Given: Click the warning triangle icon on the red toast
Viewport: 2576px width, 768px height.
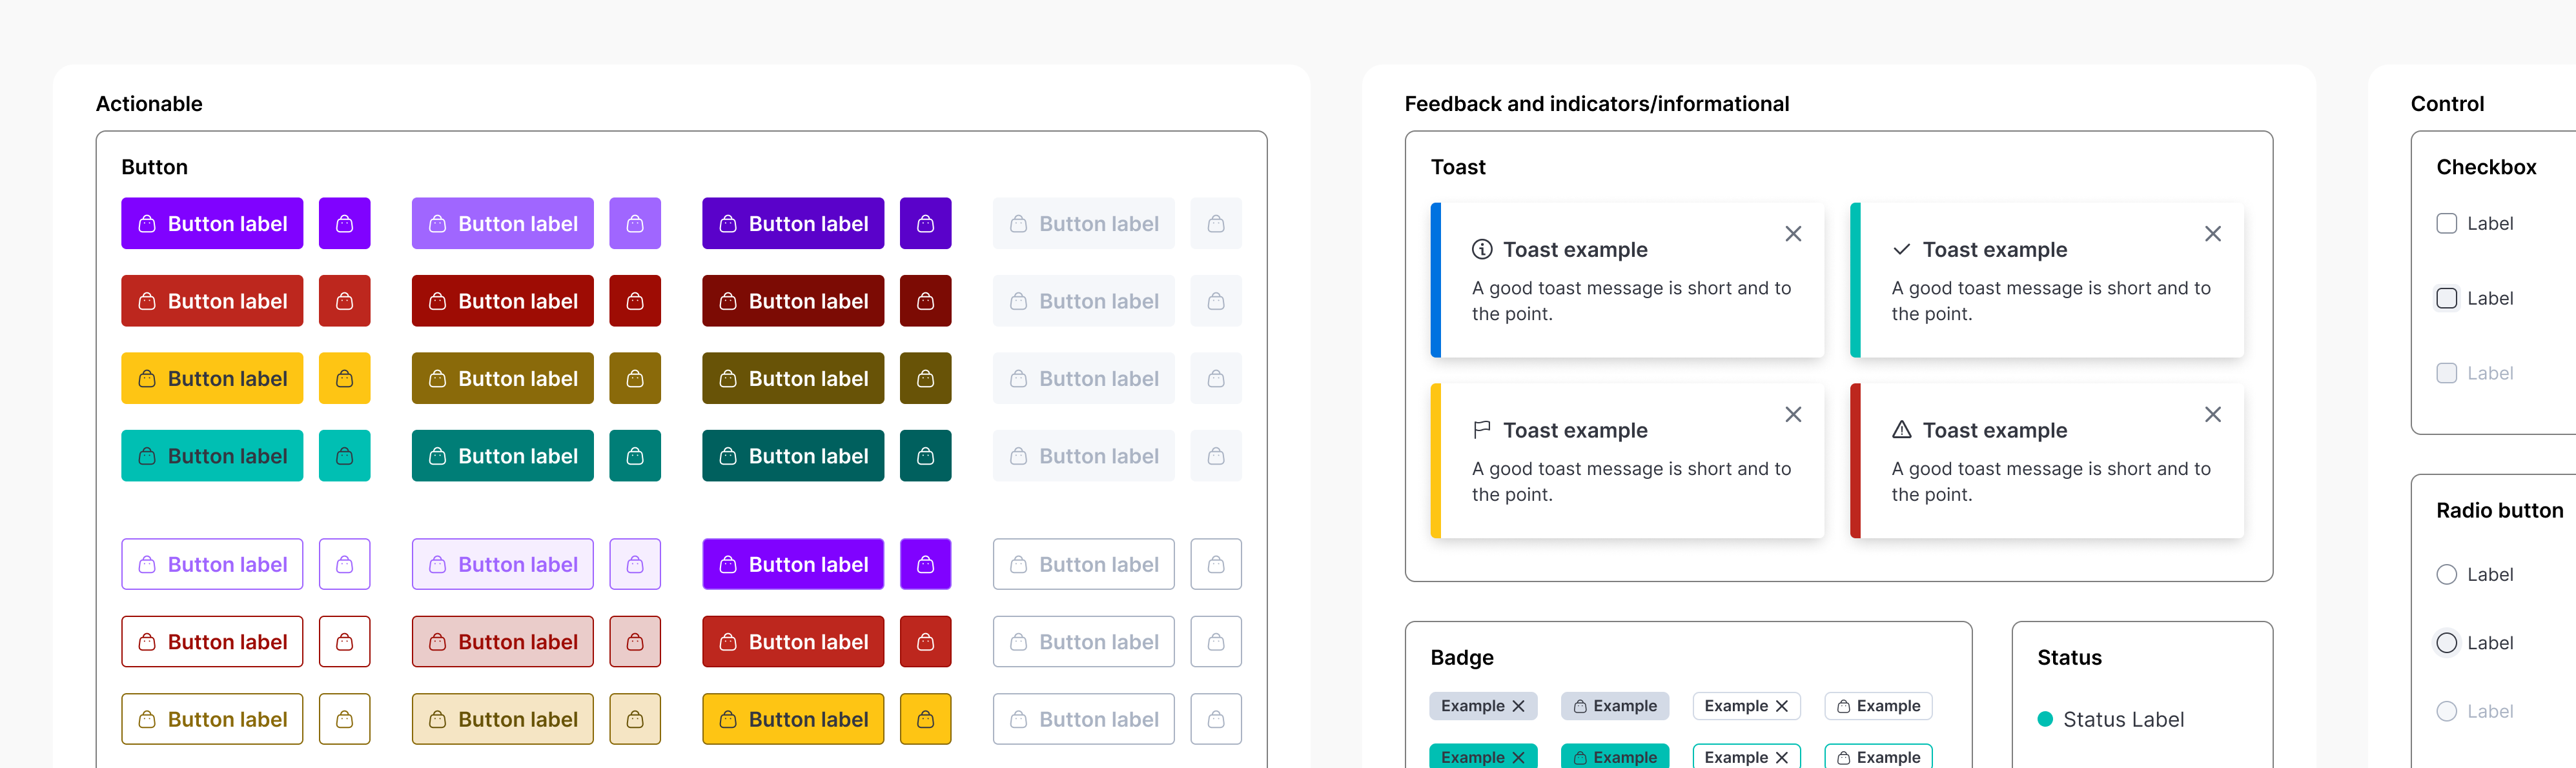Looking at the screenshot, I should 1902,430.
